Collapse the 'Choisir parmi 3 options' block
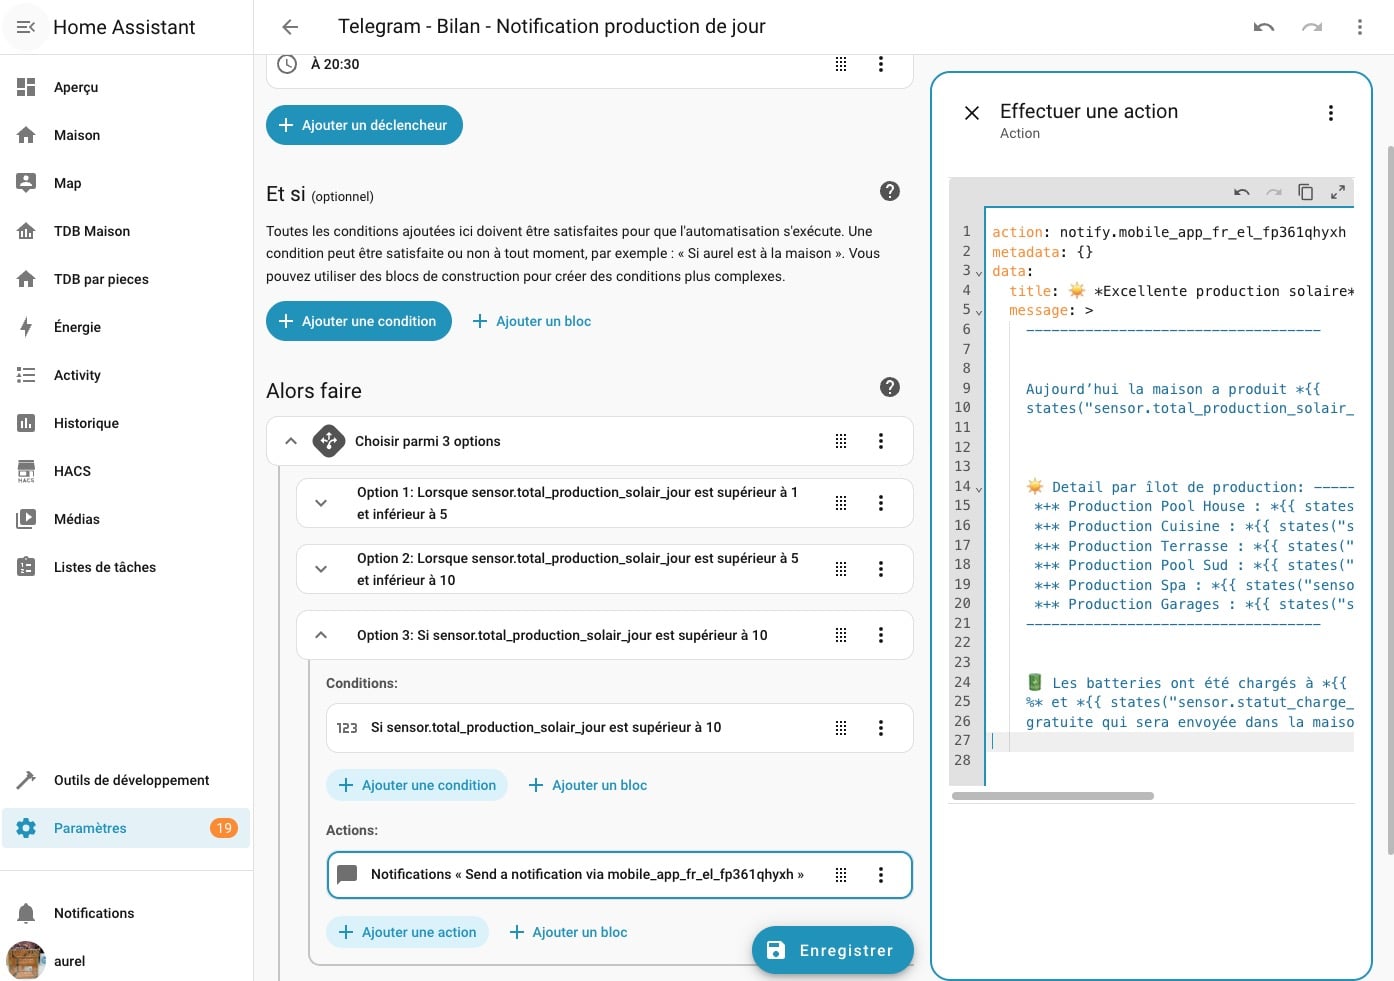This screenshot has height=981, width=1394. tap(291, 441)
